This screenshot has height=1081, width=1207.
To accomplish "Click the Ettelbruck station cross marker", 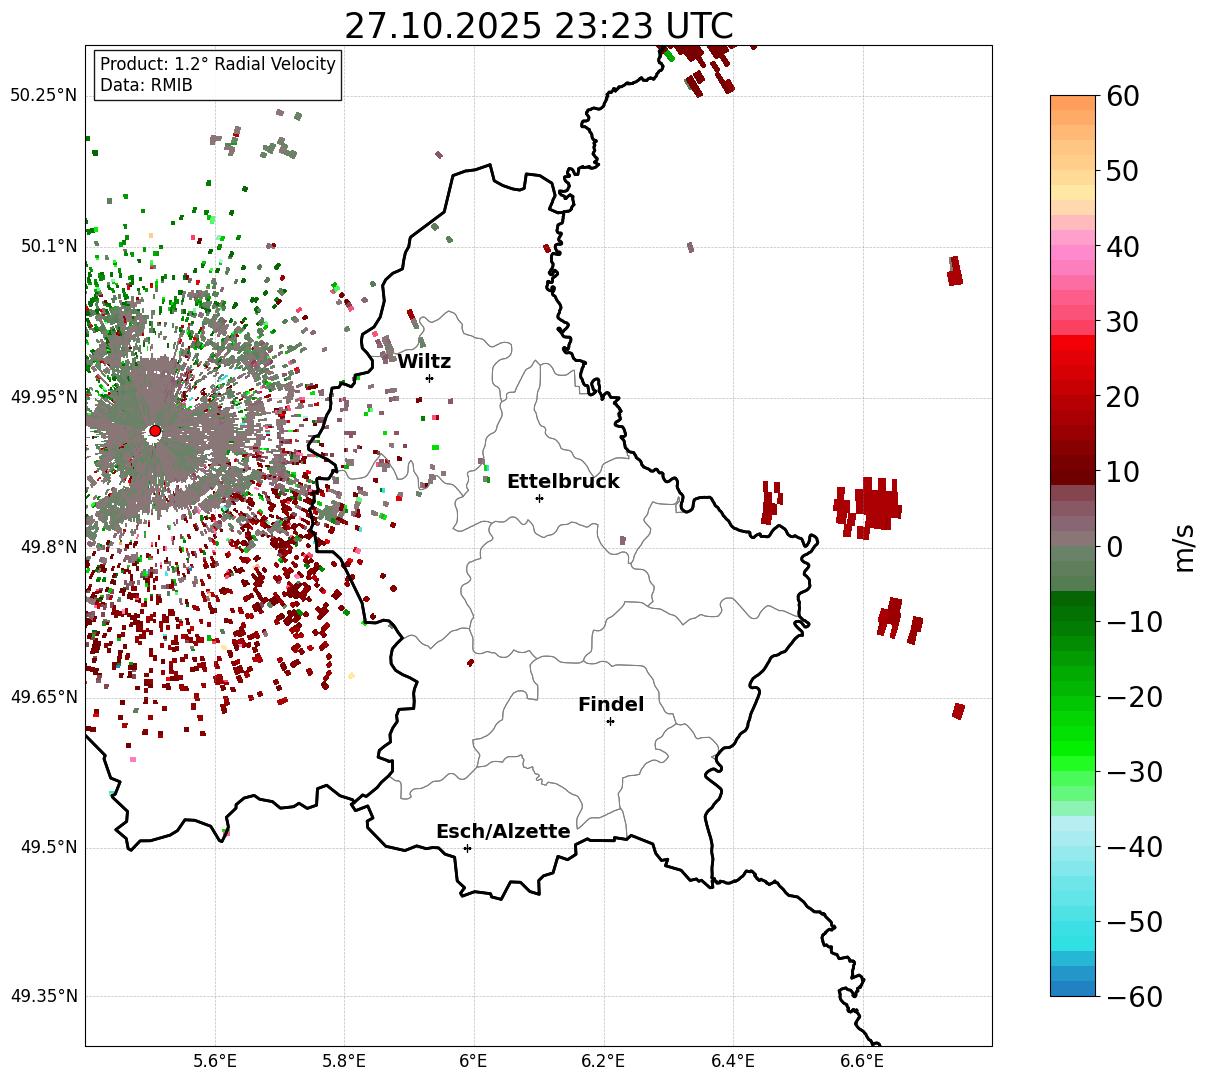I will click(x=539, y=498).
